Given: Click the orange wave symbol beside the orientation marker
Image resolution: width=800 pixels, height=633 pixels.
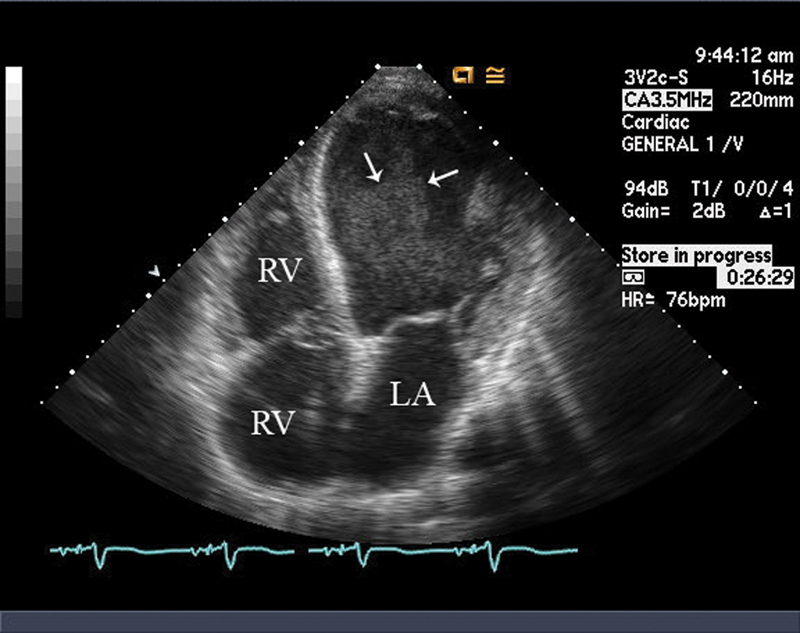Looking at the screenshot, I should click(x=492, y=73).
